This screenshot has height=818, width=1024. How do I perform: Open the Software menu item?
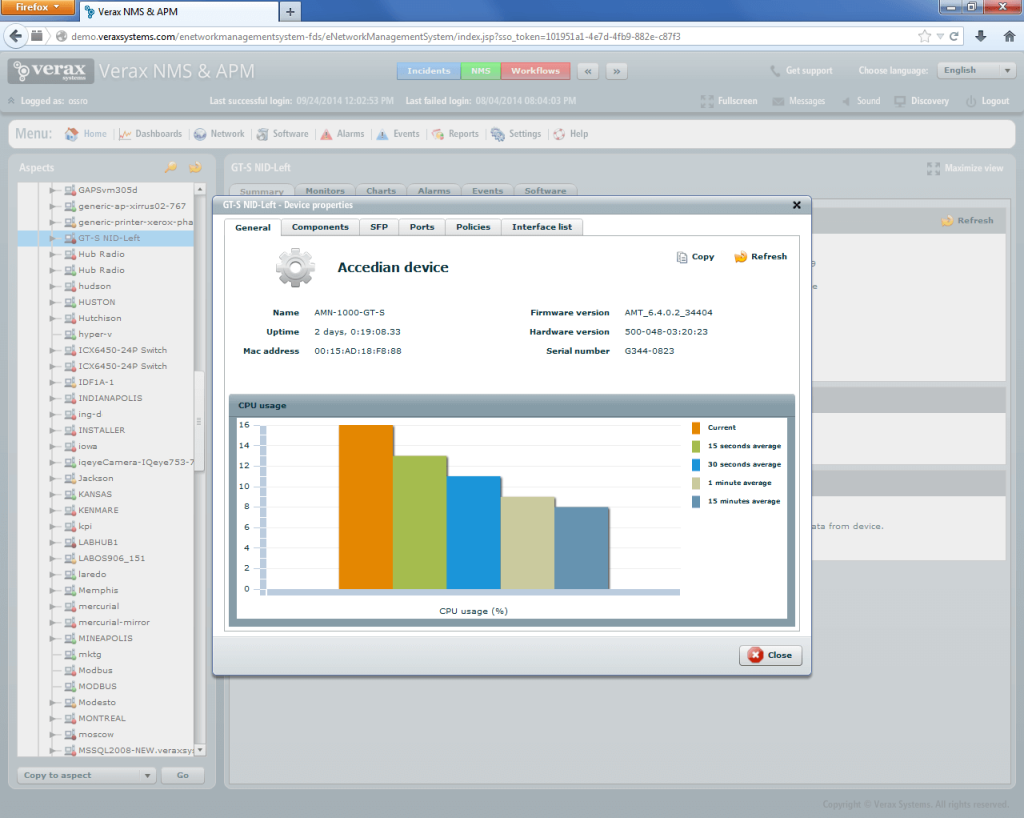pyautogui.click(x=283, y=134)
